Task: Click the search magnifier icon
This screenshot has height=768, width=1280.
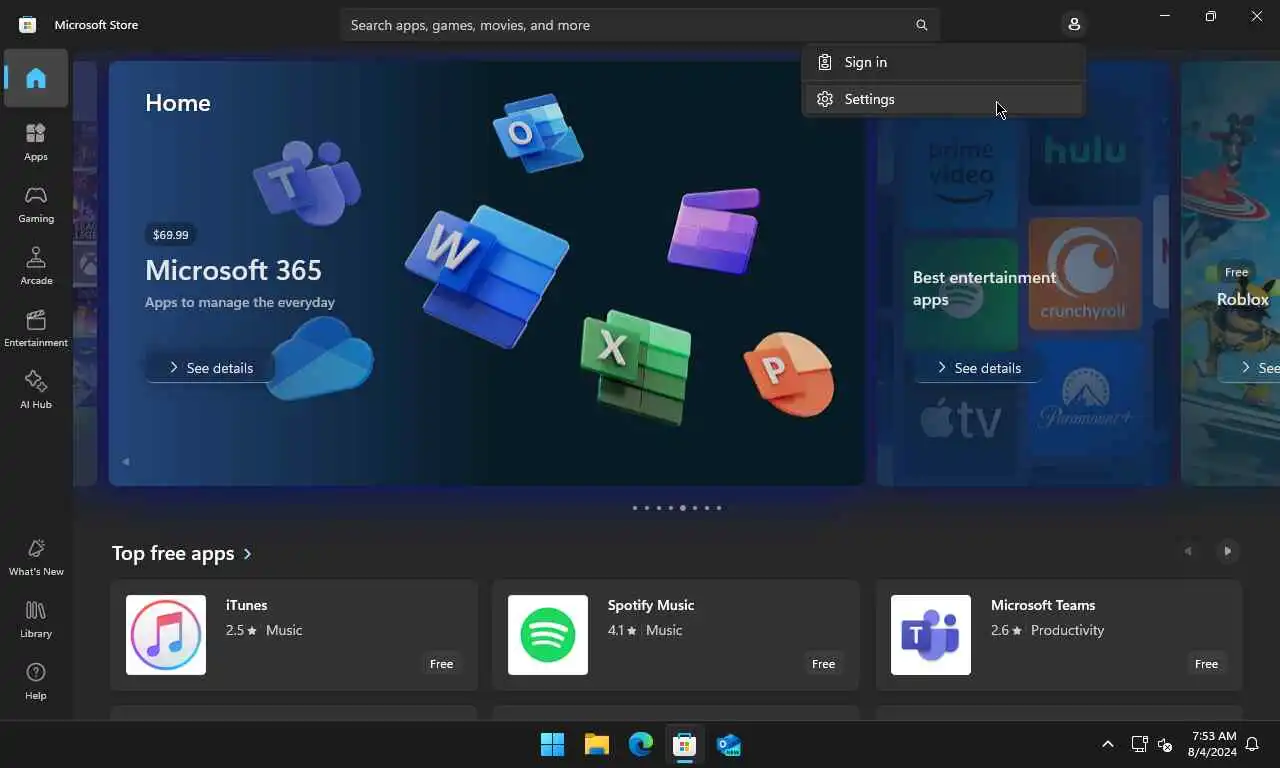Action: coord(921,25)
